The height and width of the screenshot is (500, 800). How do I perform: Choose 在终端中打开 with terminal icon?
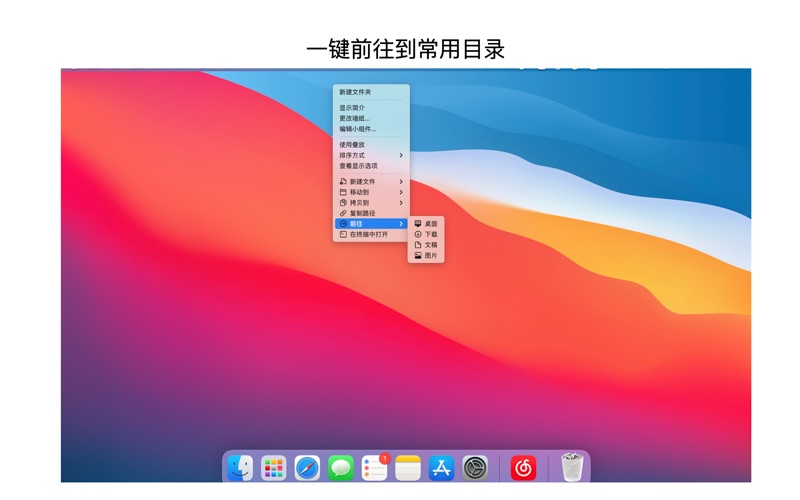tap(371, 235)
